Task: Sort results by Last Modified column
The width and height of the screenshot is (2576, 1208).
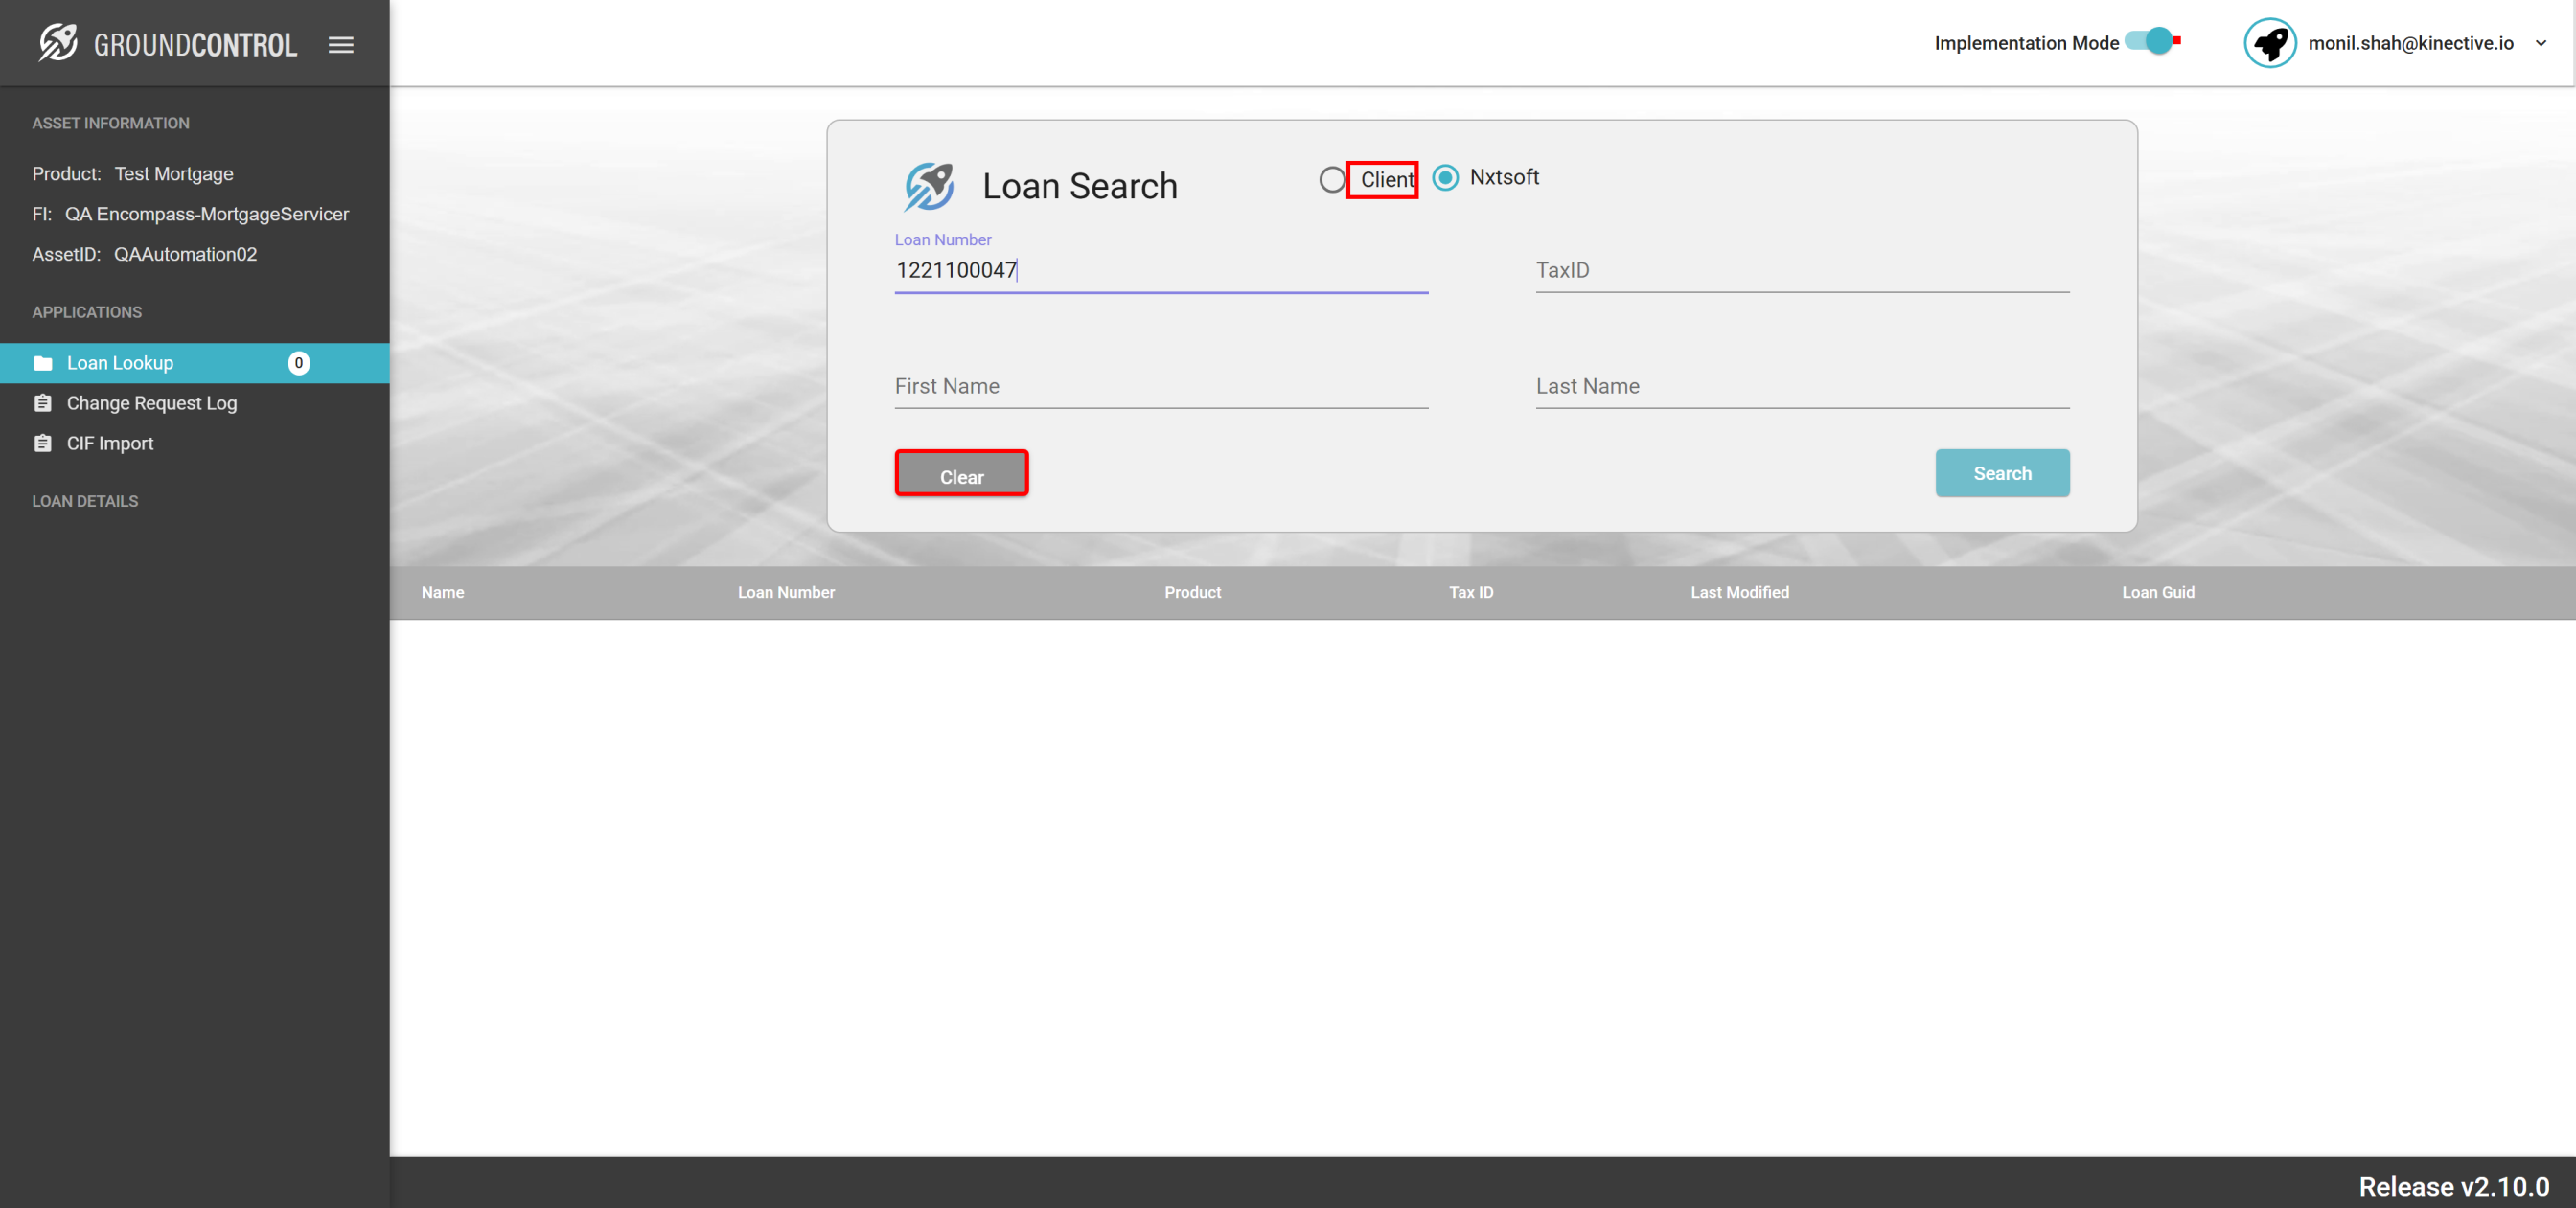Action: tap(1739, 592)
